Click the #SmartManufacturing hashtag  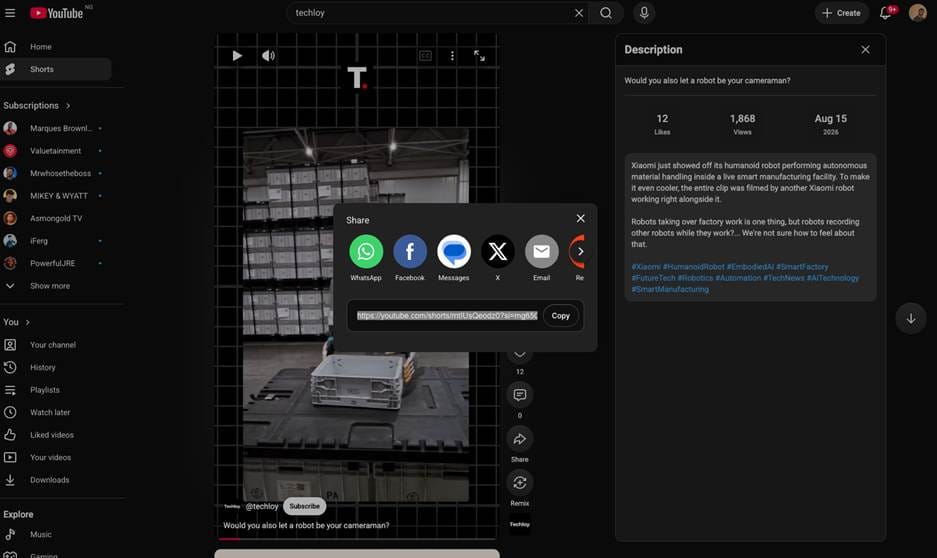(670, 289)
